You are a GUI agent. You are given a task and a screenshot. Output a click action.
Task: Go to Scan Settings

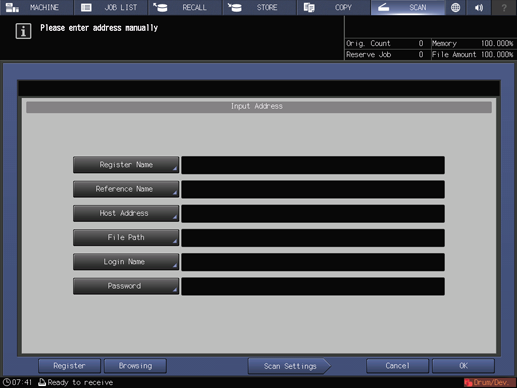pyautogui.click(x=289, y=366)
